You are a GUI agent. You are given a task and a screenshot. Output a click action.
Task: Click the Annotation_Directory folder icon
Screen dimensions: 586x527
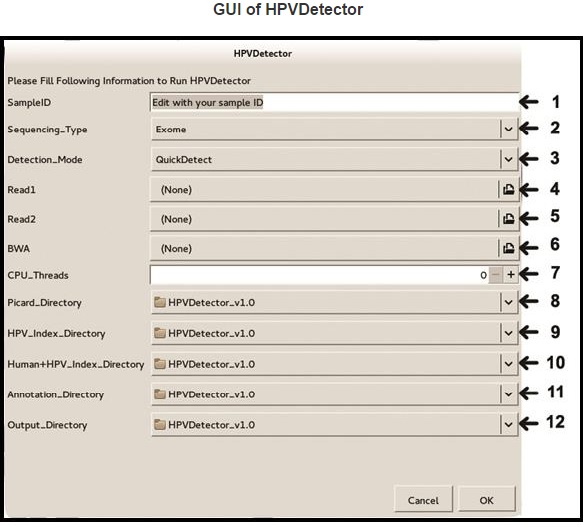(160, 394)
